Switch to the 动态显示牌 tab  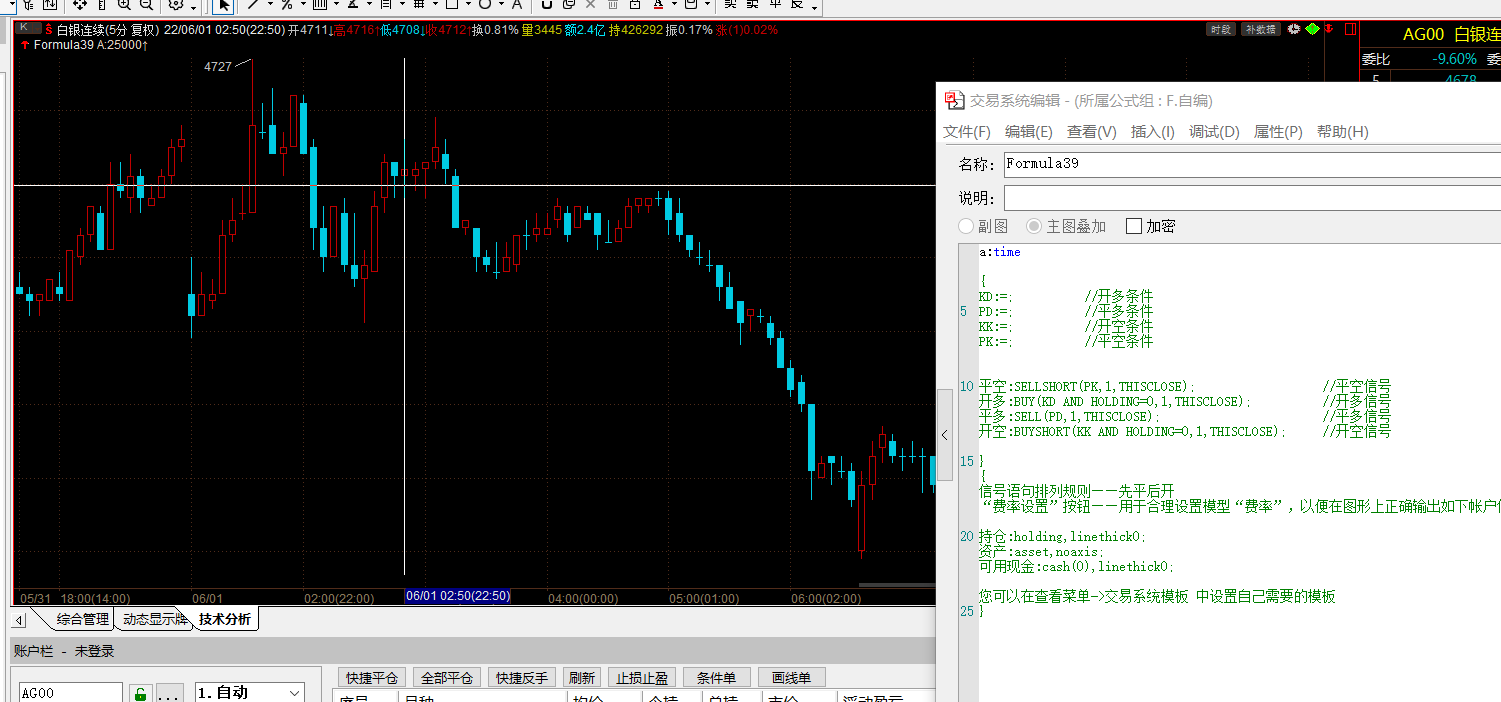[x=155, y=619]
